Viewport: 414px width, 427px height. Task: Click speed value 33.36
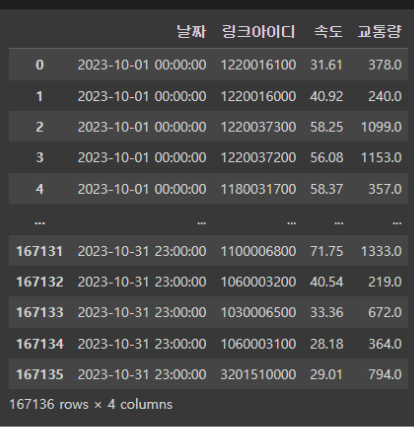[x=326, y=312]
